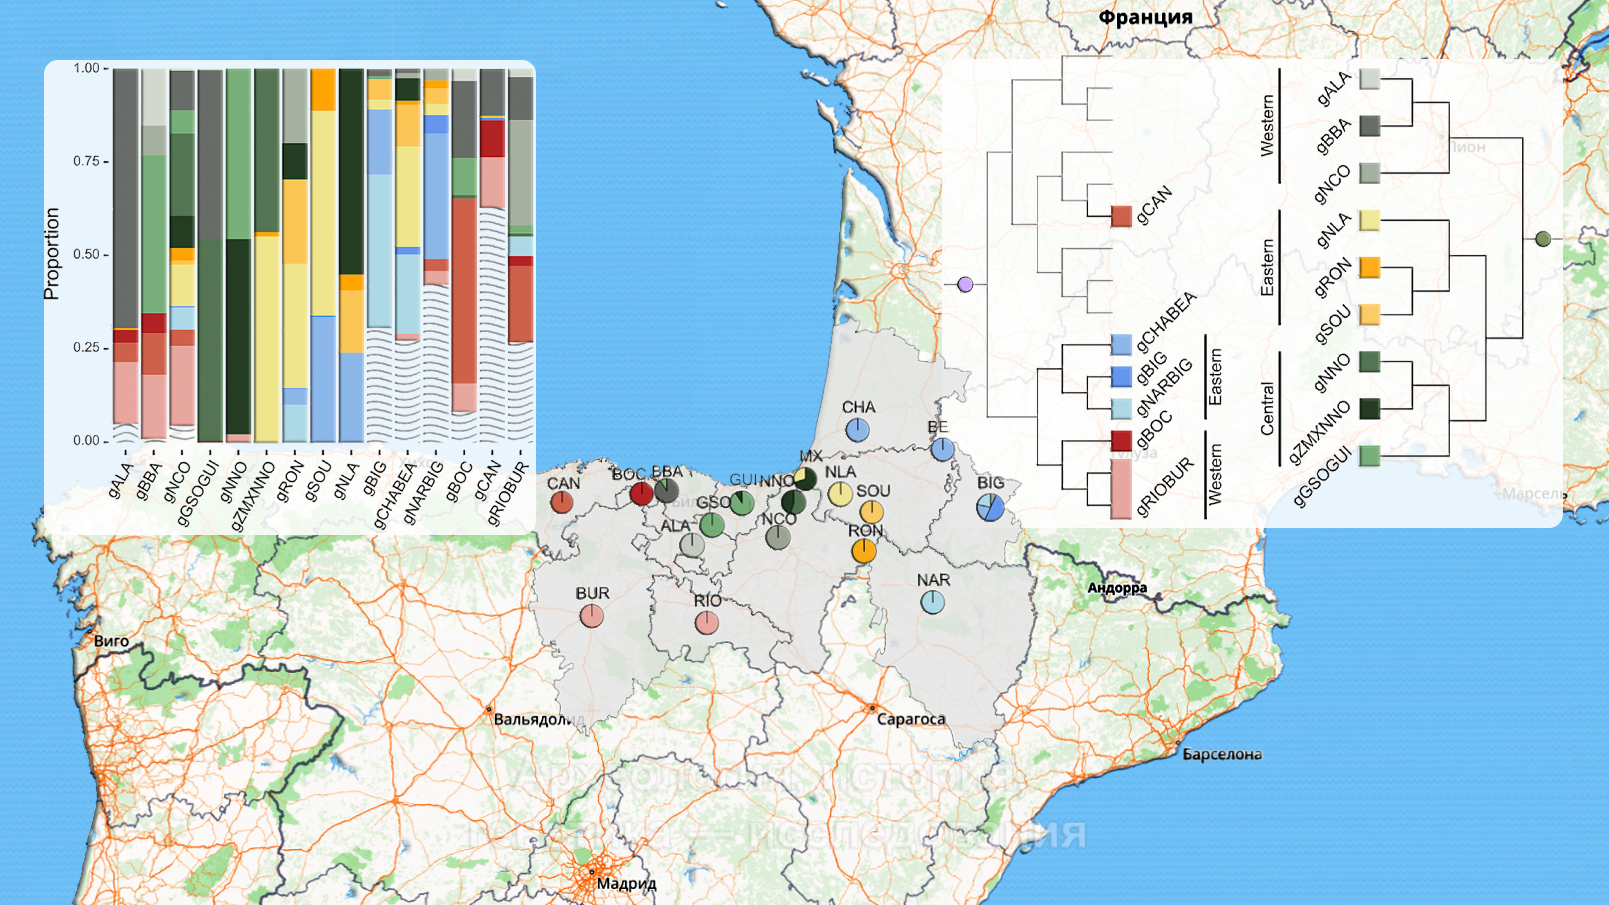Click the gBOC stacked bar in the chart
This screenshot has width=1609, height=905.
[x=464, y=255]
